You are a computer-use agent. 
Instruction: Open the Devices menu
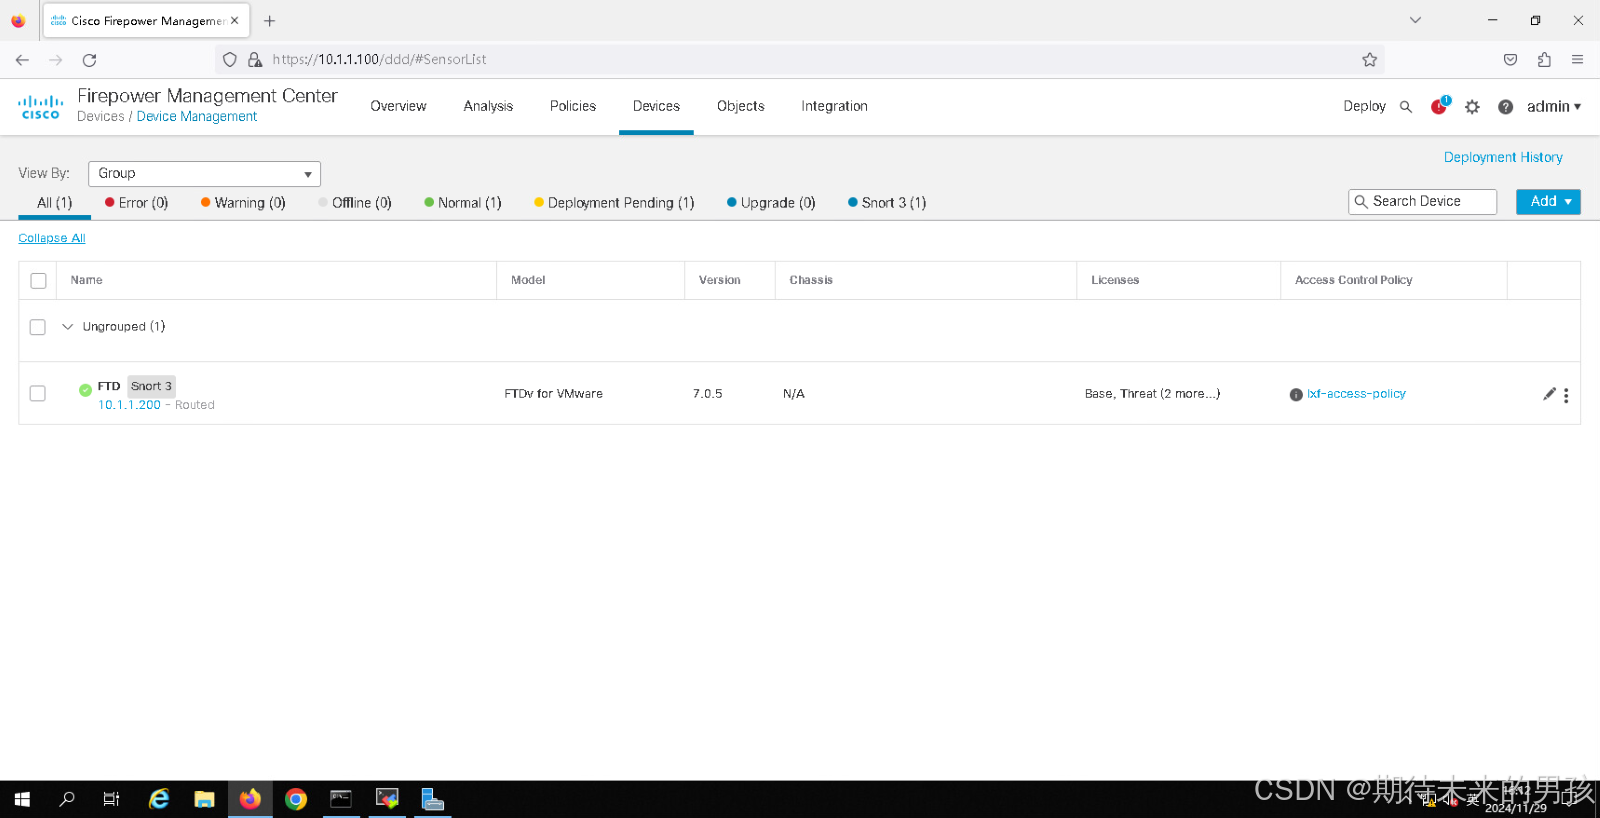[x=656, y=106]
